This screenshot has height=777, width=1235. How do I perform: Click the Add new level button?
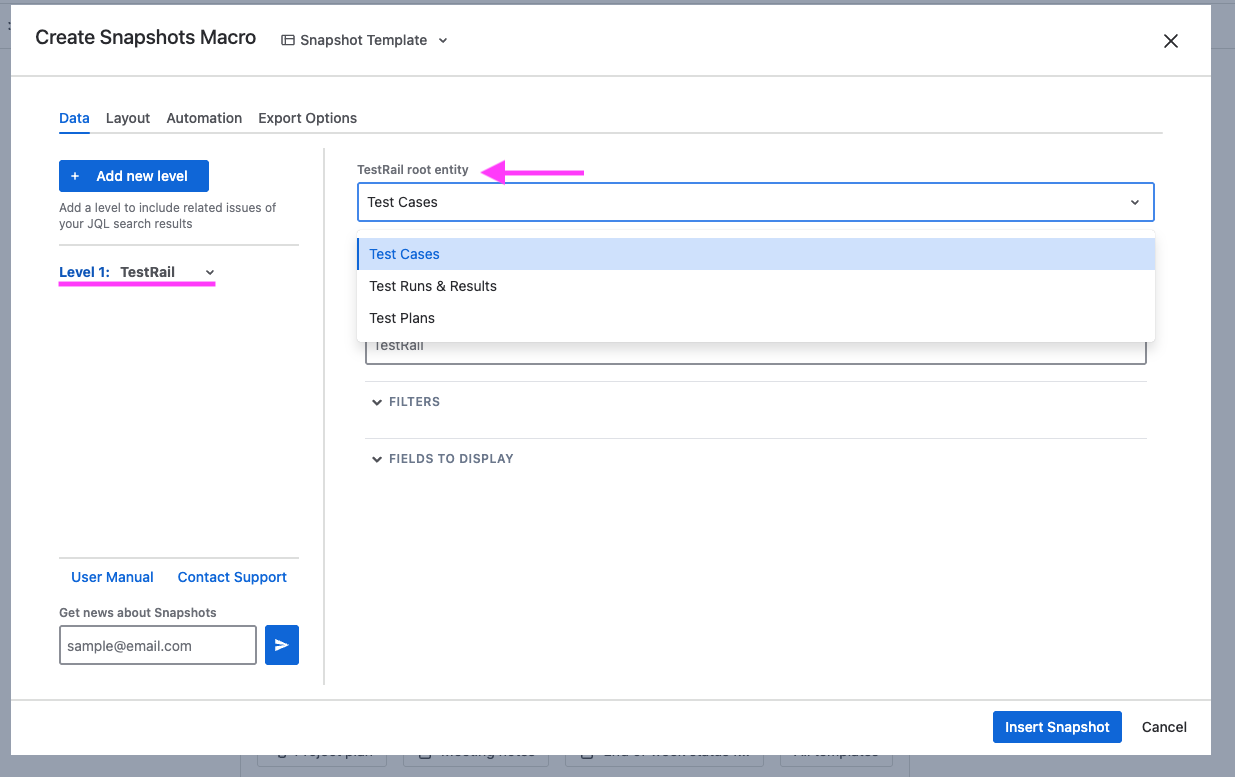134,176
